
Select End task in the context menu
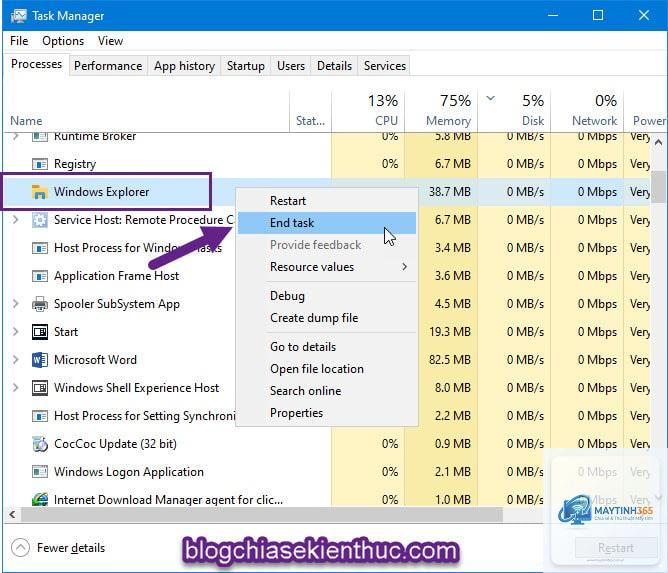[327, 223]
